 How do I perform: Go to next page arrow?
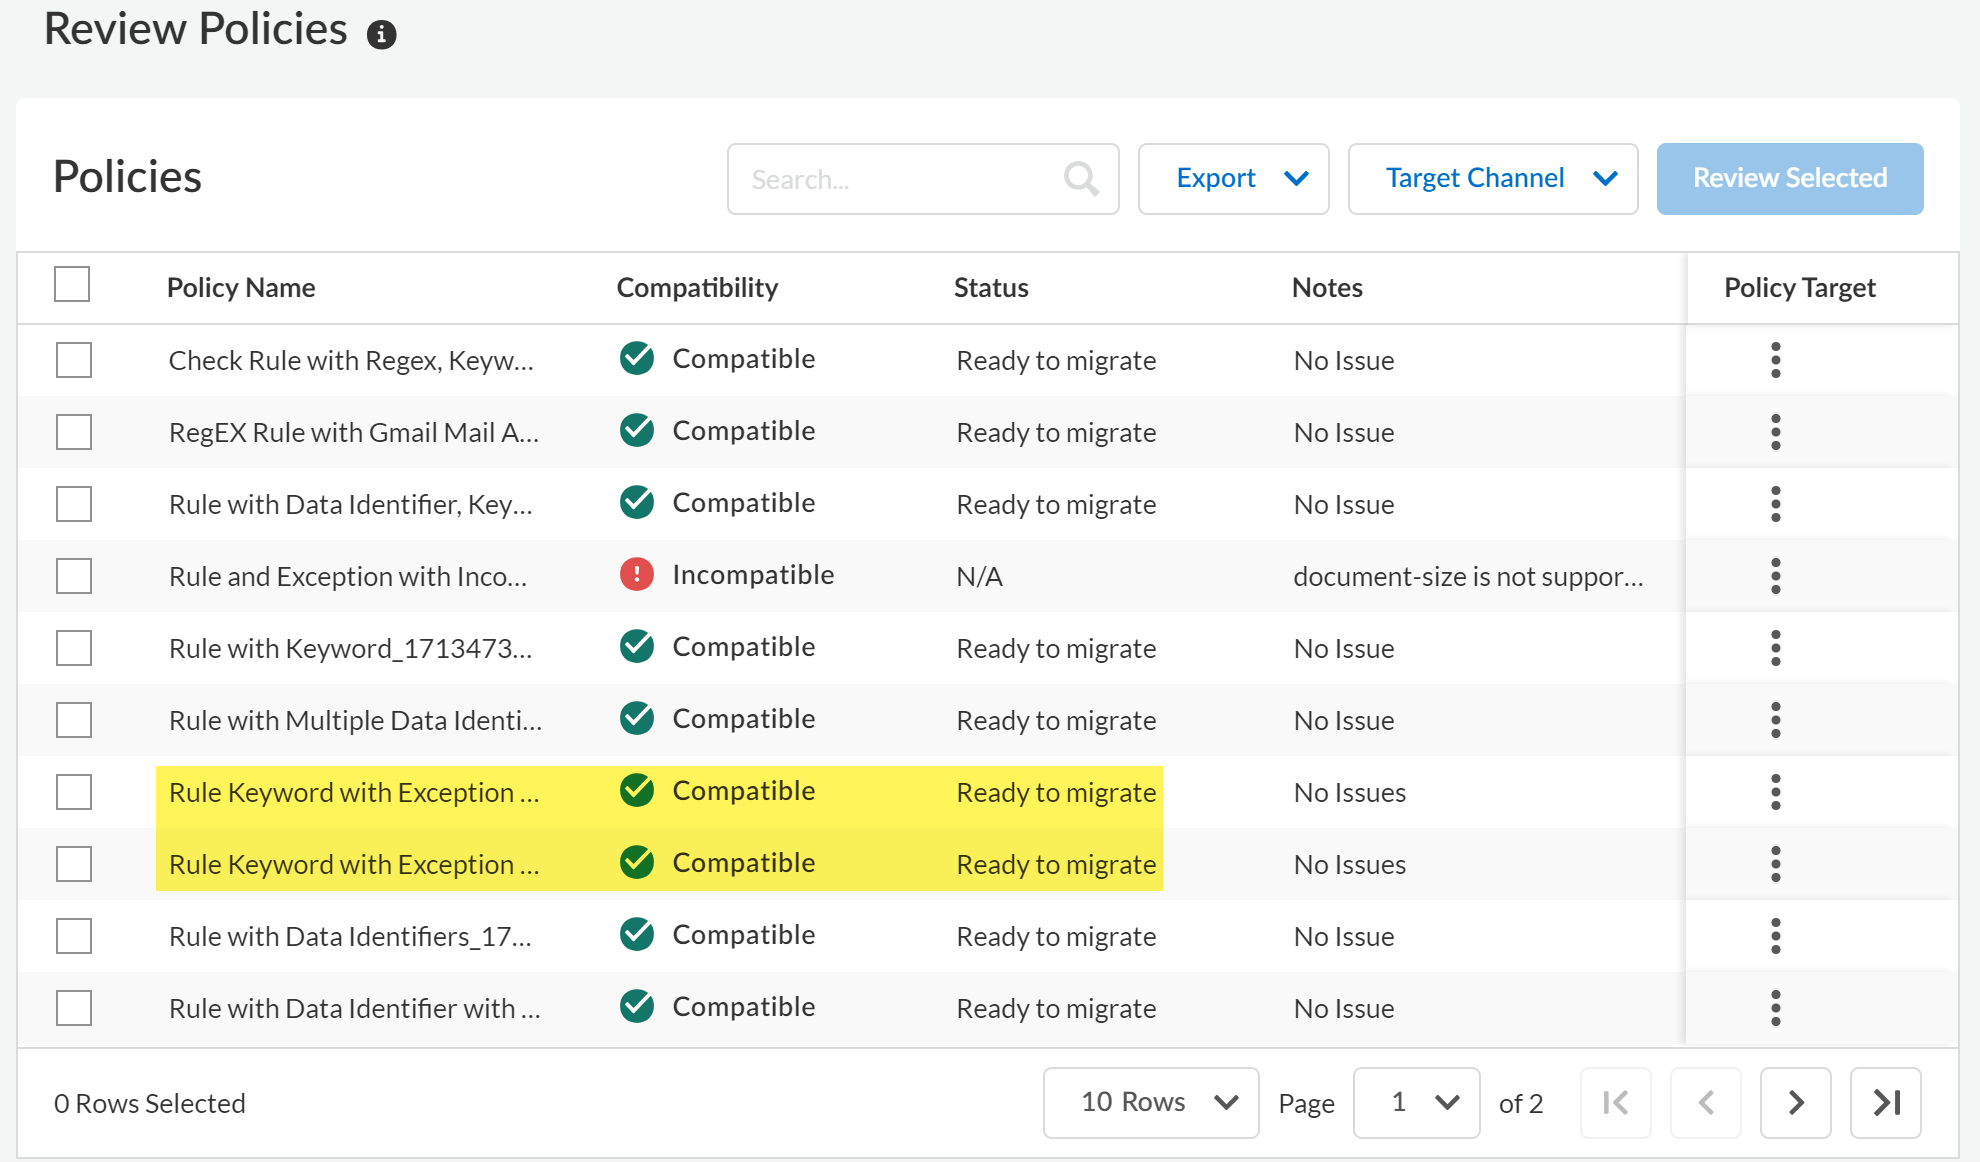(1795, 1102)
